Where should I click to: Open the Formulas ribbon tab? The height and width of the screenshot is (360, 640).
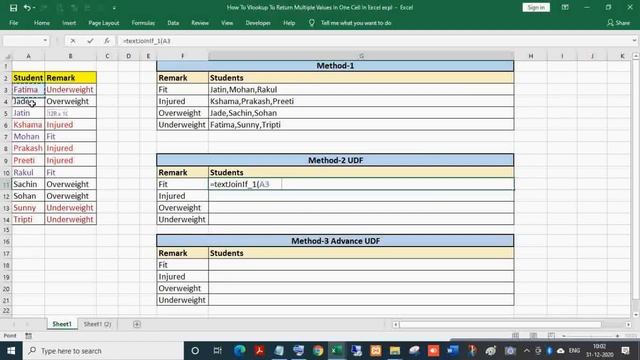tap(143, 23)
